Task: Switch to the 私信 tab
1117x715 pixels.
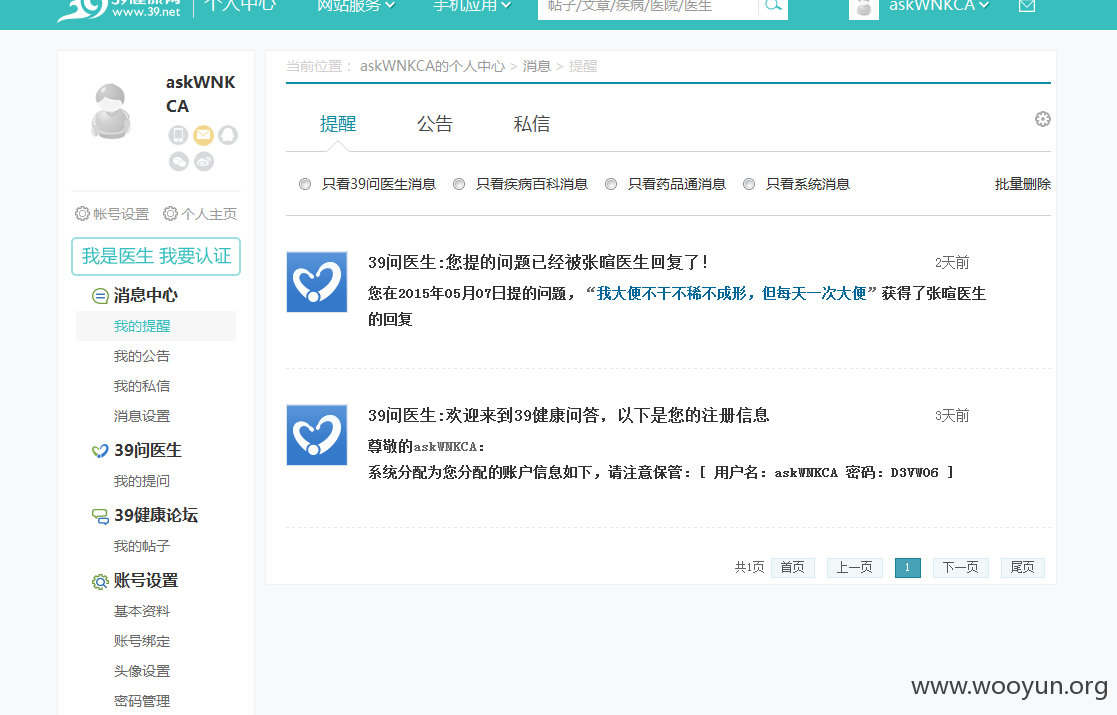Action: click(x=531, y=124)
